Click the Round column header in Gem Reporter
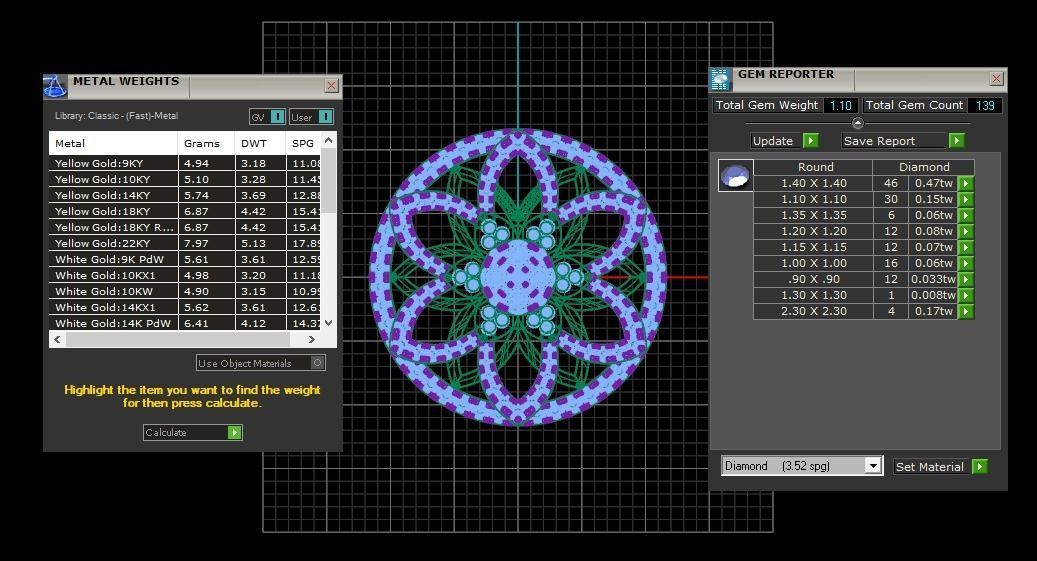Image resolution: width=1037 pixels, height=561 pixels. pyautogui.click(x=813, y=167)
